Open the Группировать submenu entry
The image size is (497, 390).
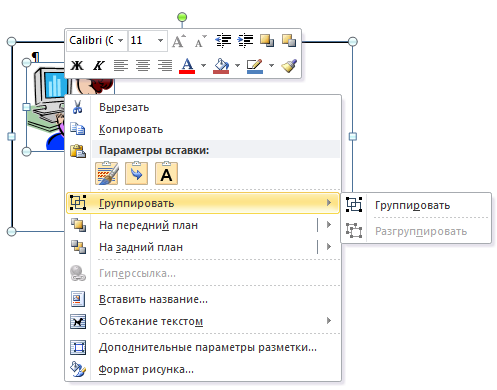[x=203, y=203]
